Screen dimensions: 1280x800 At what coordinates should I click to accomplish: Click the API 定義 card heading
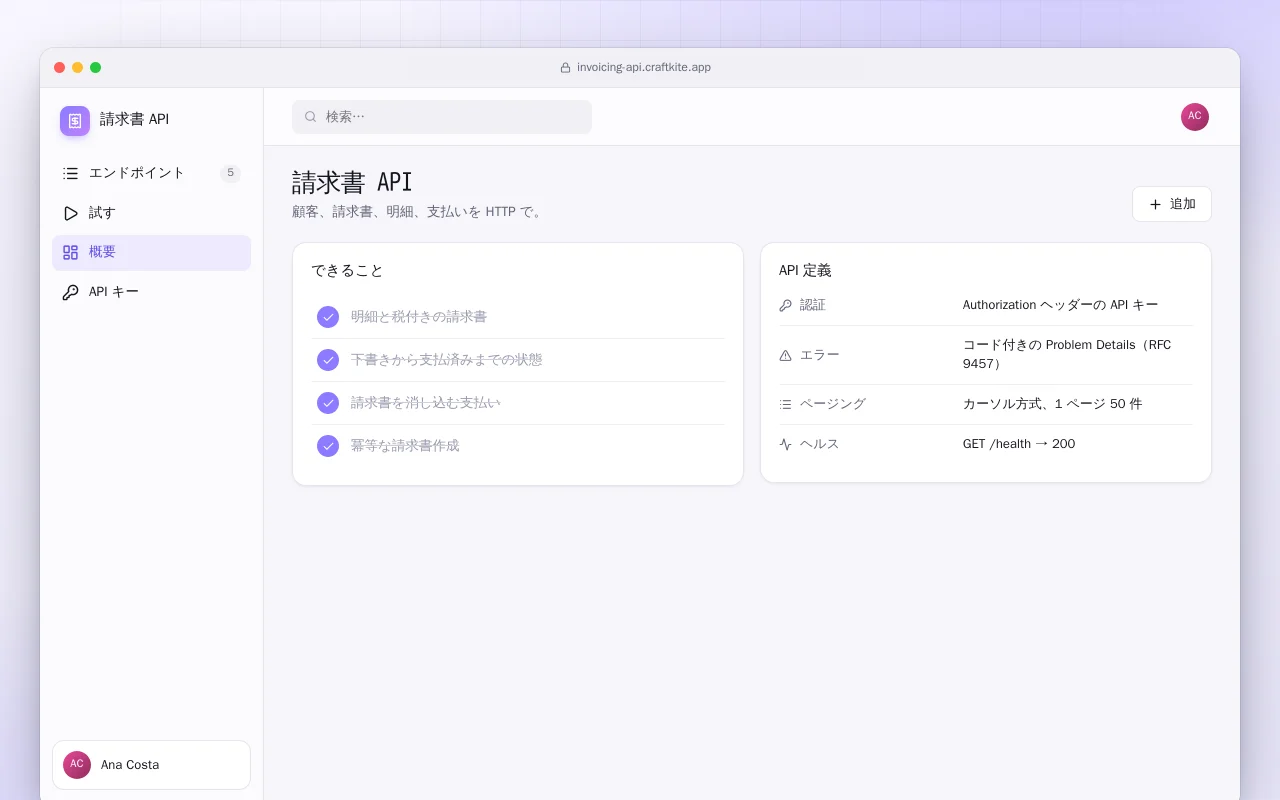click(805, 271)
